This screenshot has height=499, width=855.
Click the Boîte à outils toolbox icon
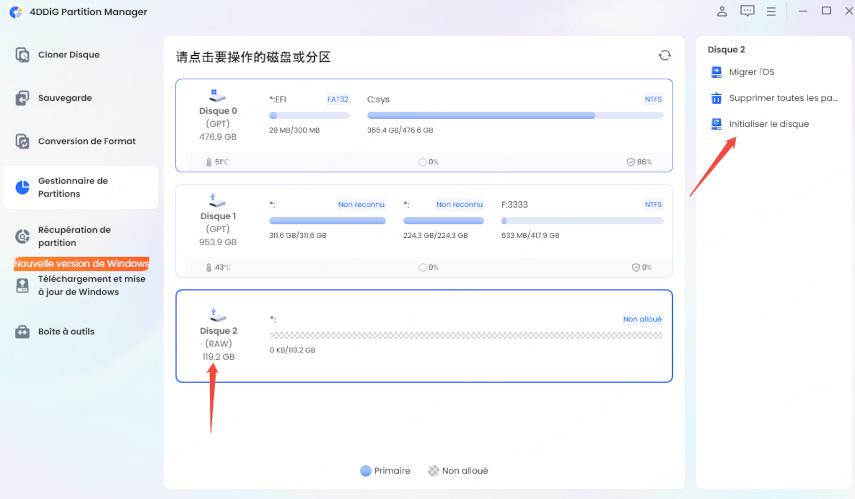coord(23,331)
